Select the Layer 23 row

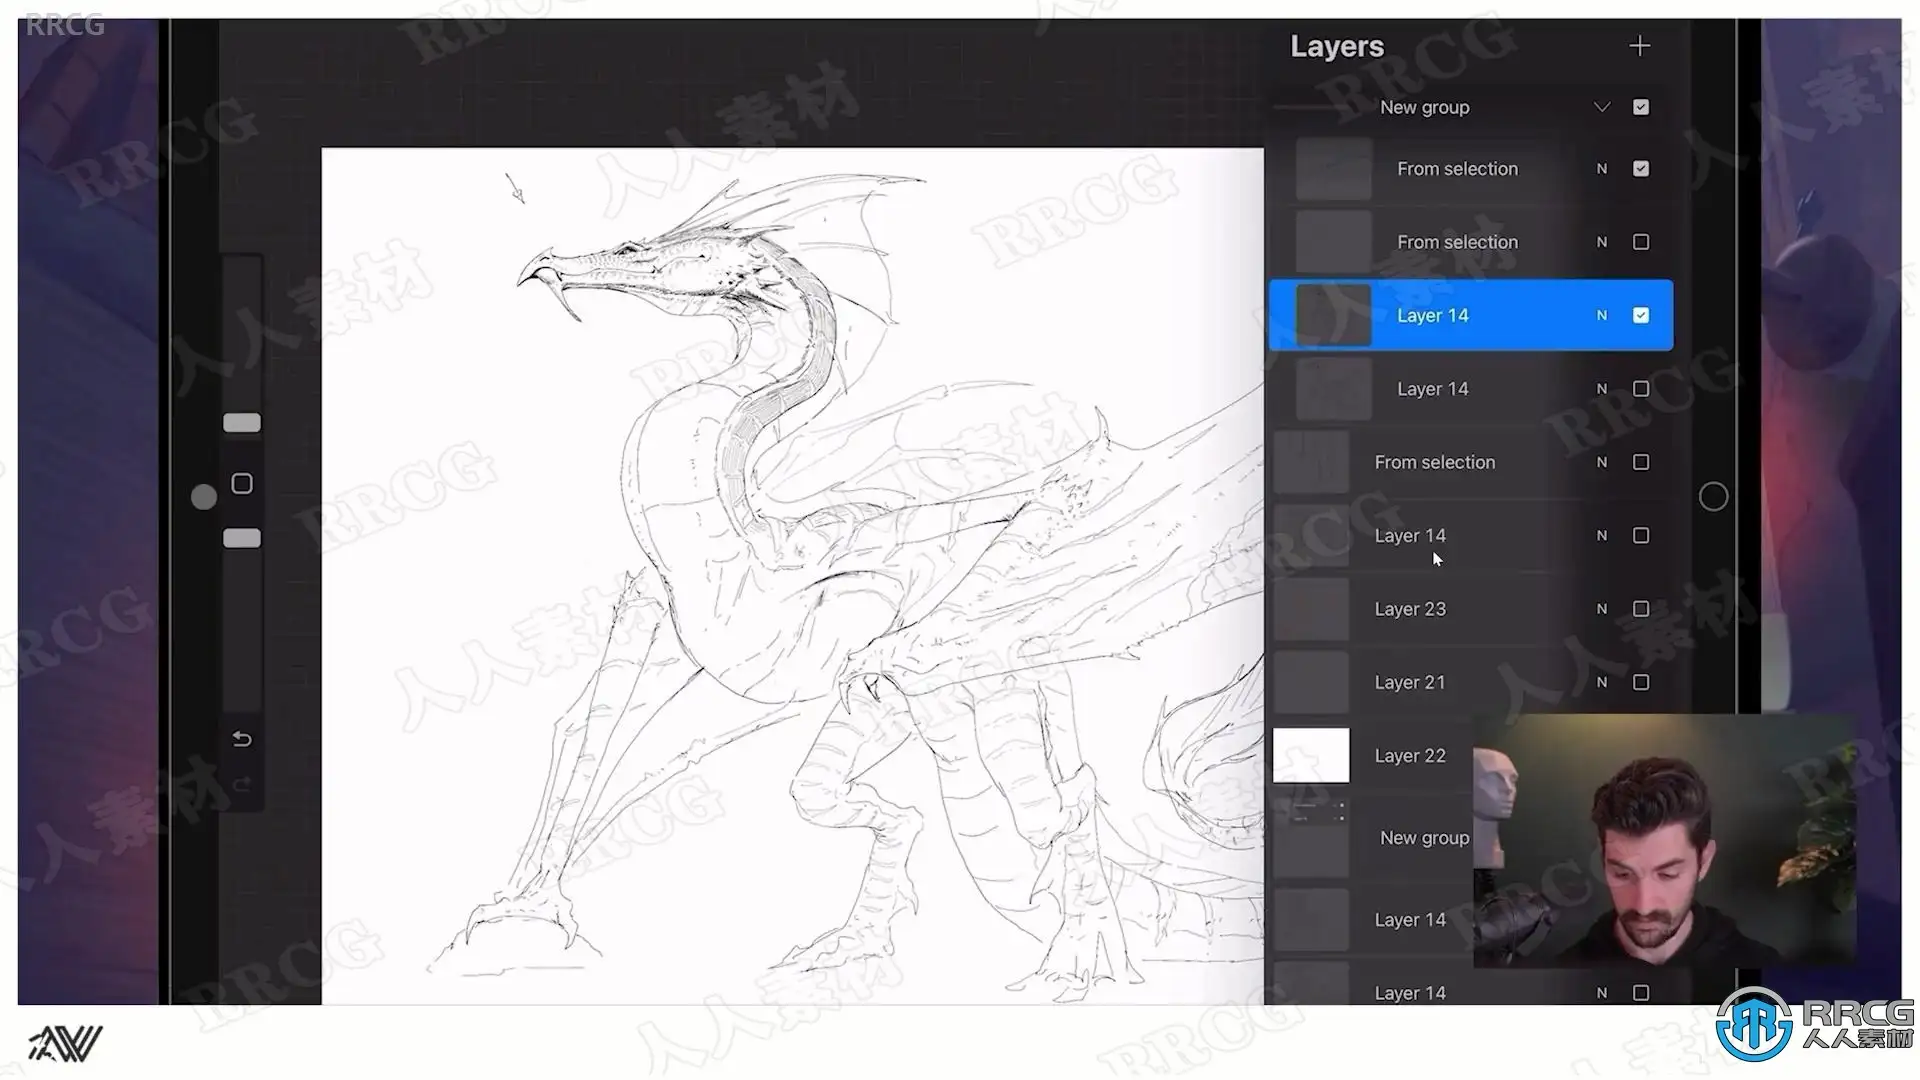[1410, 609]
